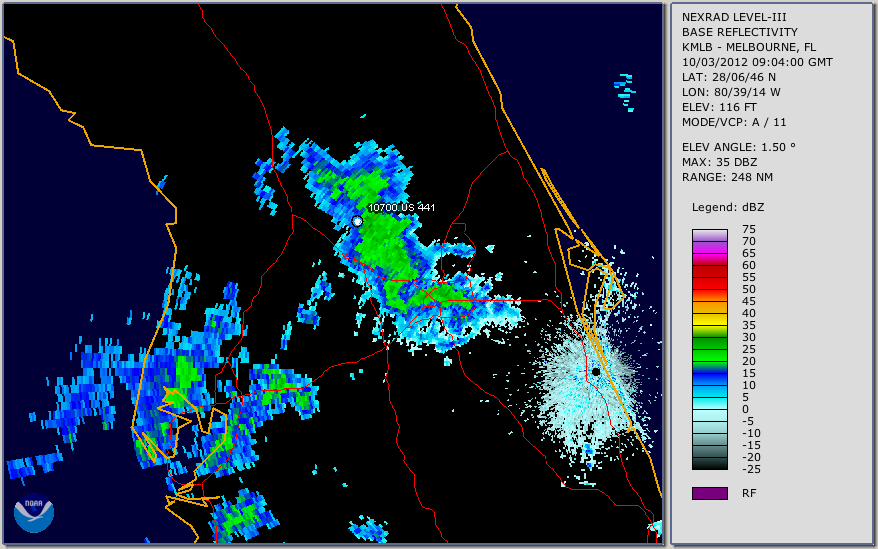Click the 'LON: 80/39/14 W' text
Screen dimensions: 878x549
[731, 92]
